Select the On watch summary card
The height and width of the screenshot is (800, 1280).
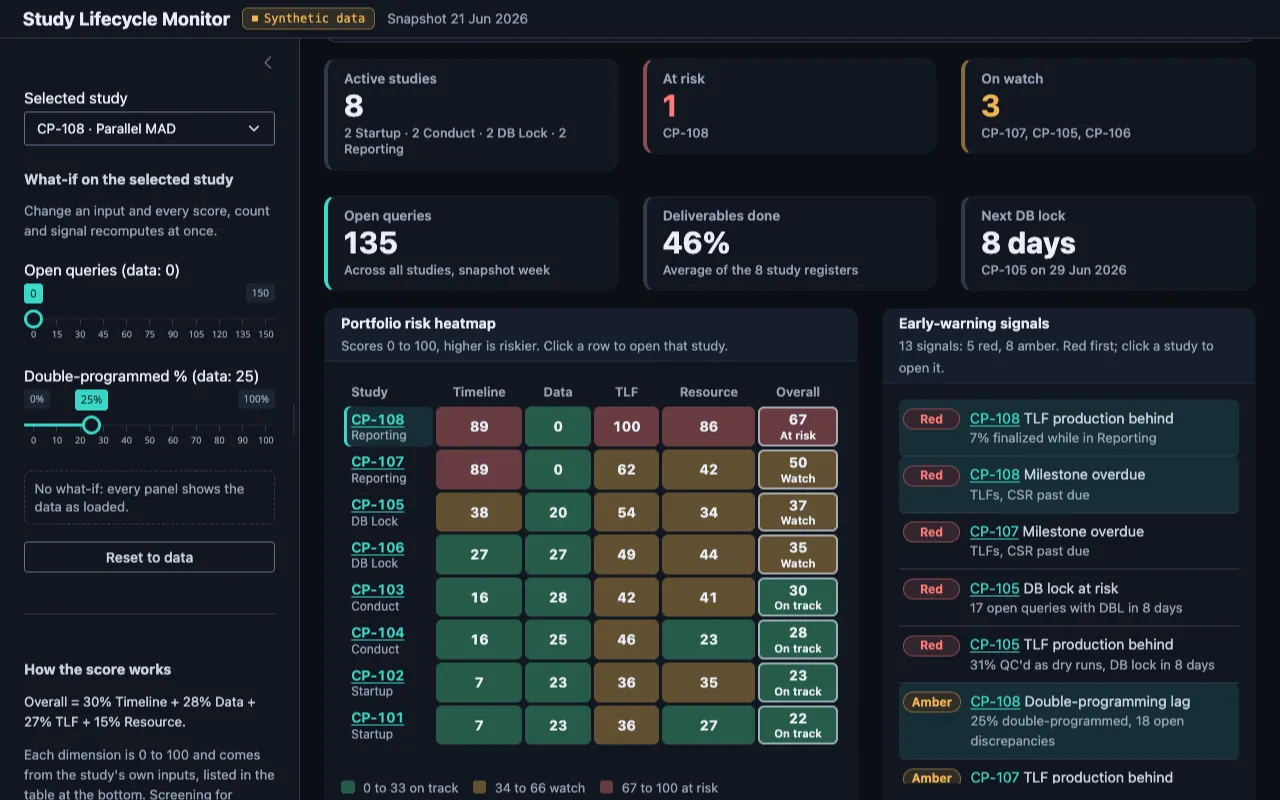coord(1108,106)
